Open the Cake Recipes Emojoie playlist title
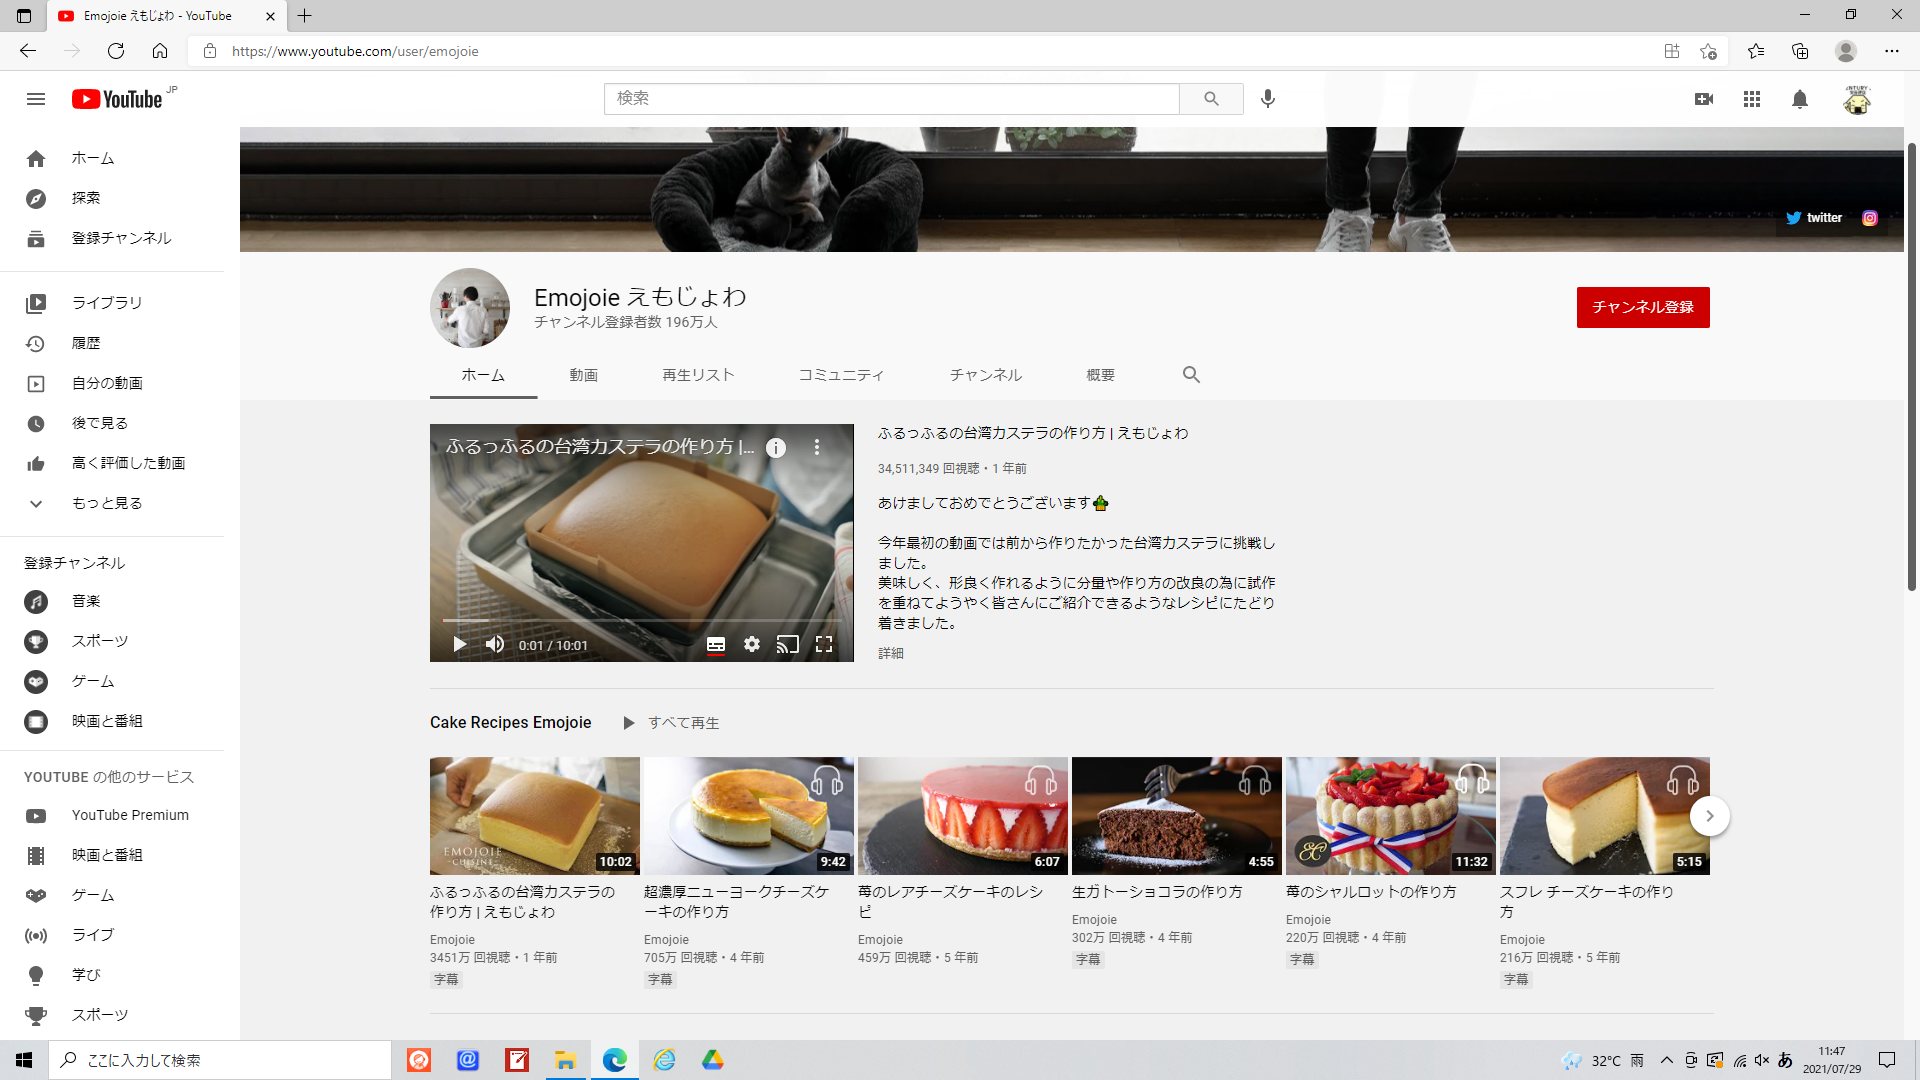Viewport: 1920px width, 1080px height. (510, 723)
